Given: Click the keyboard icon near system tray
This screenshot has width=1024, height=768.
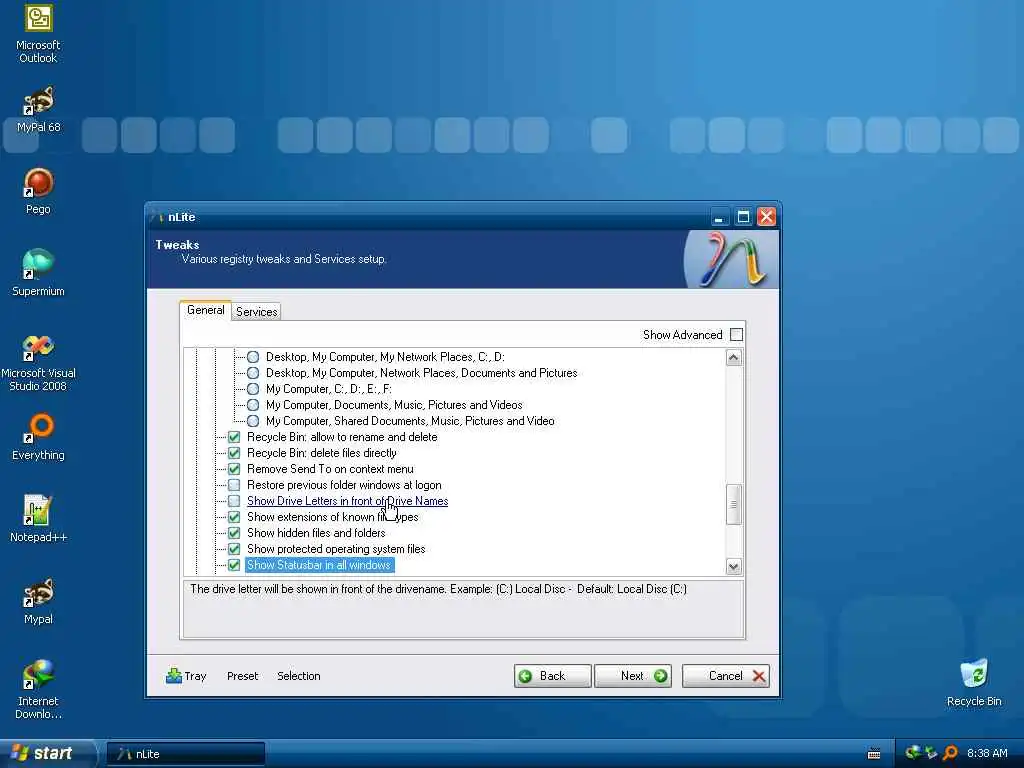Looking at the screenshot, I should click(x=874, y=754).
